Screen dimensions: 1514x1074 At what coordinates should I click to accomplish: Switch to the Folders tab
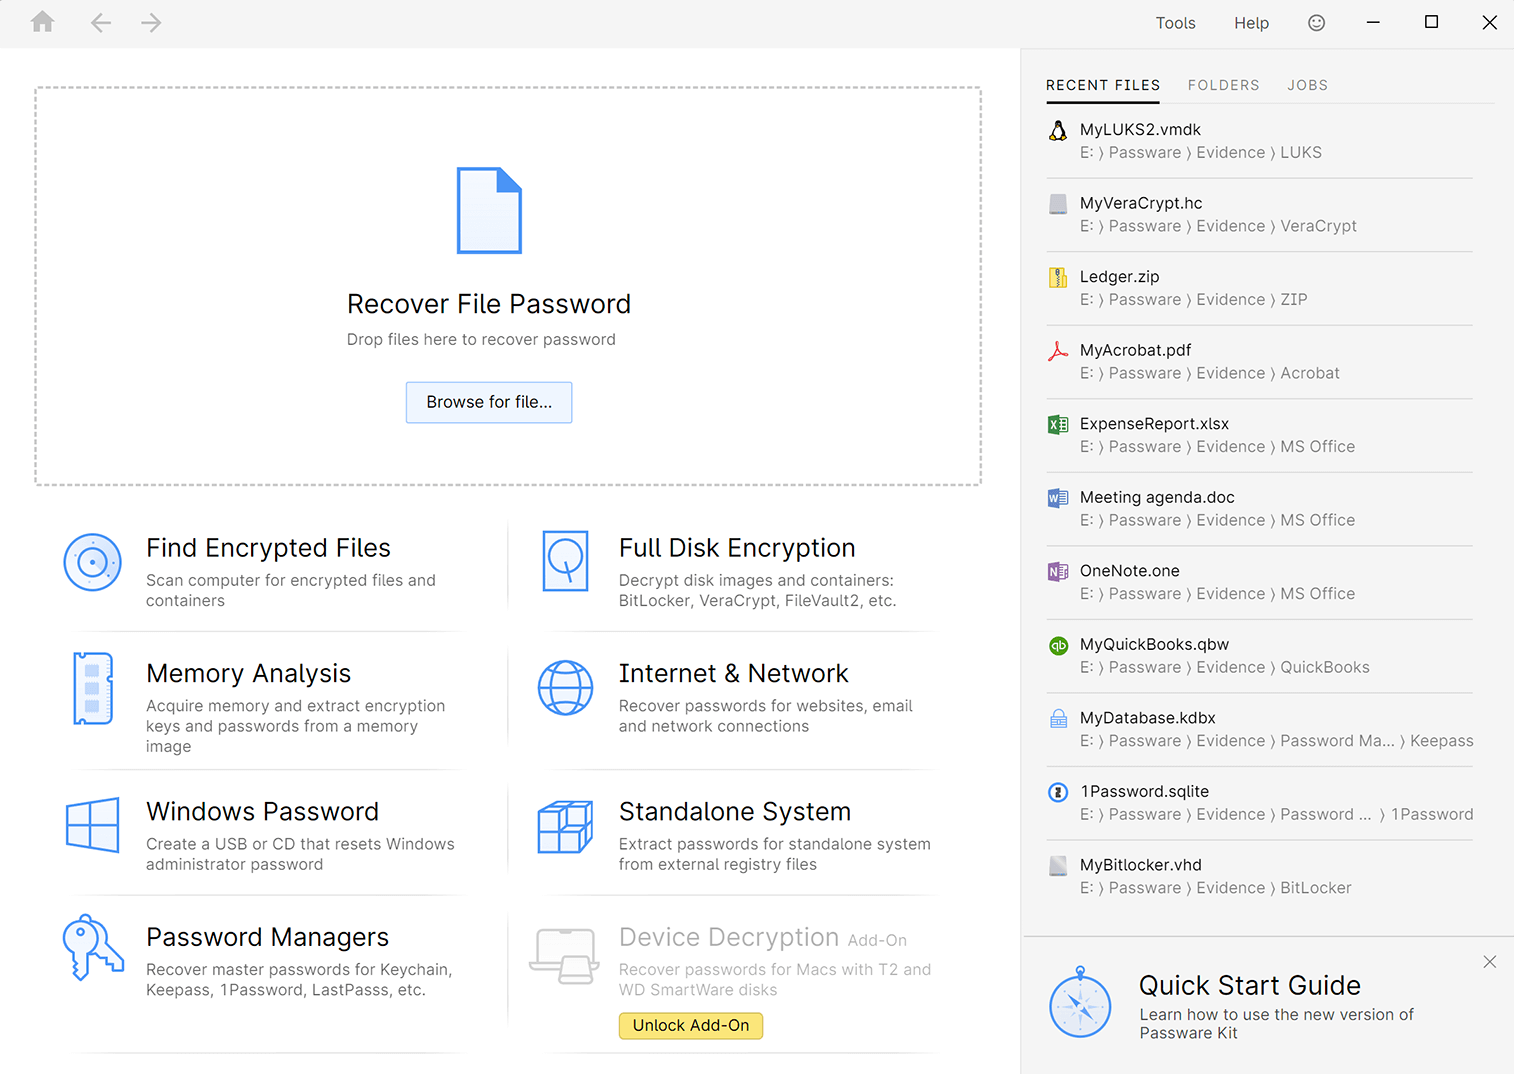(x=1223, y=85)
